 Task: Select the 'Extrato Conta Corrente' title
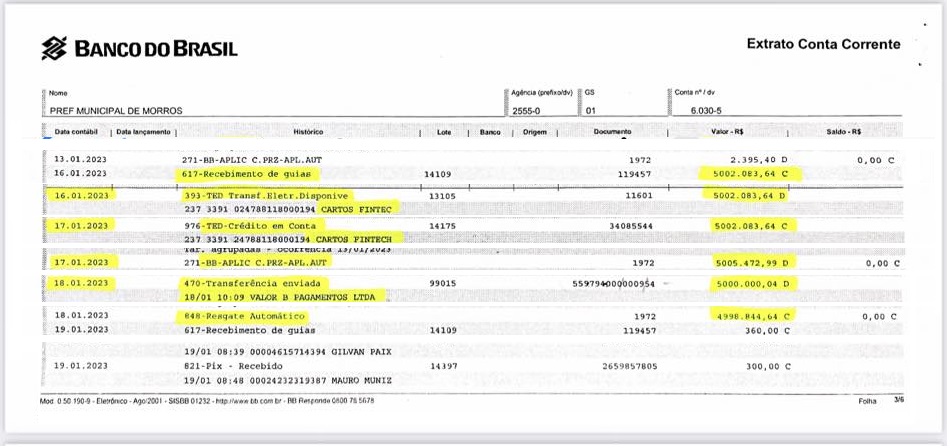[823, 44]
